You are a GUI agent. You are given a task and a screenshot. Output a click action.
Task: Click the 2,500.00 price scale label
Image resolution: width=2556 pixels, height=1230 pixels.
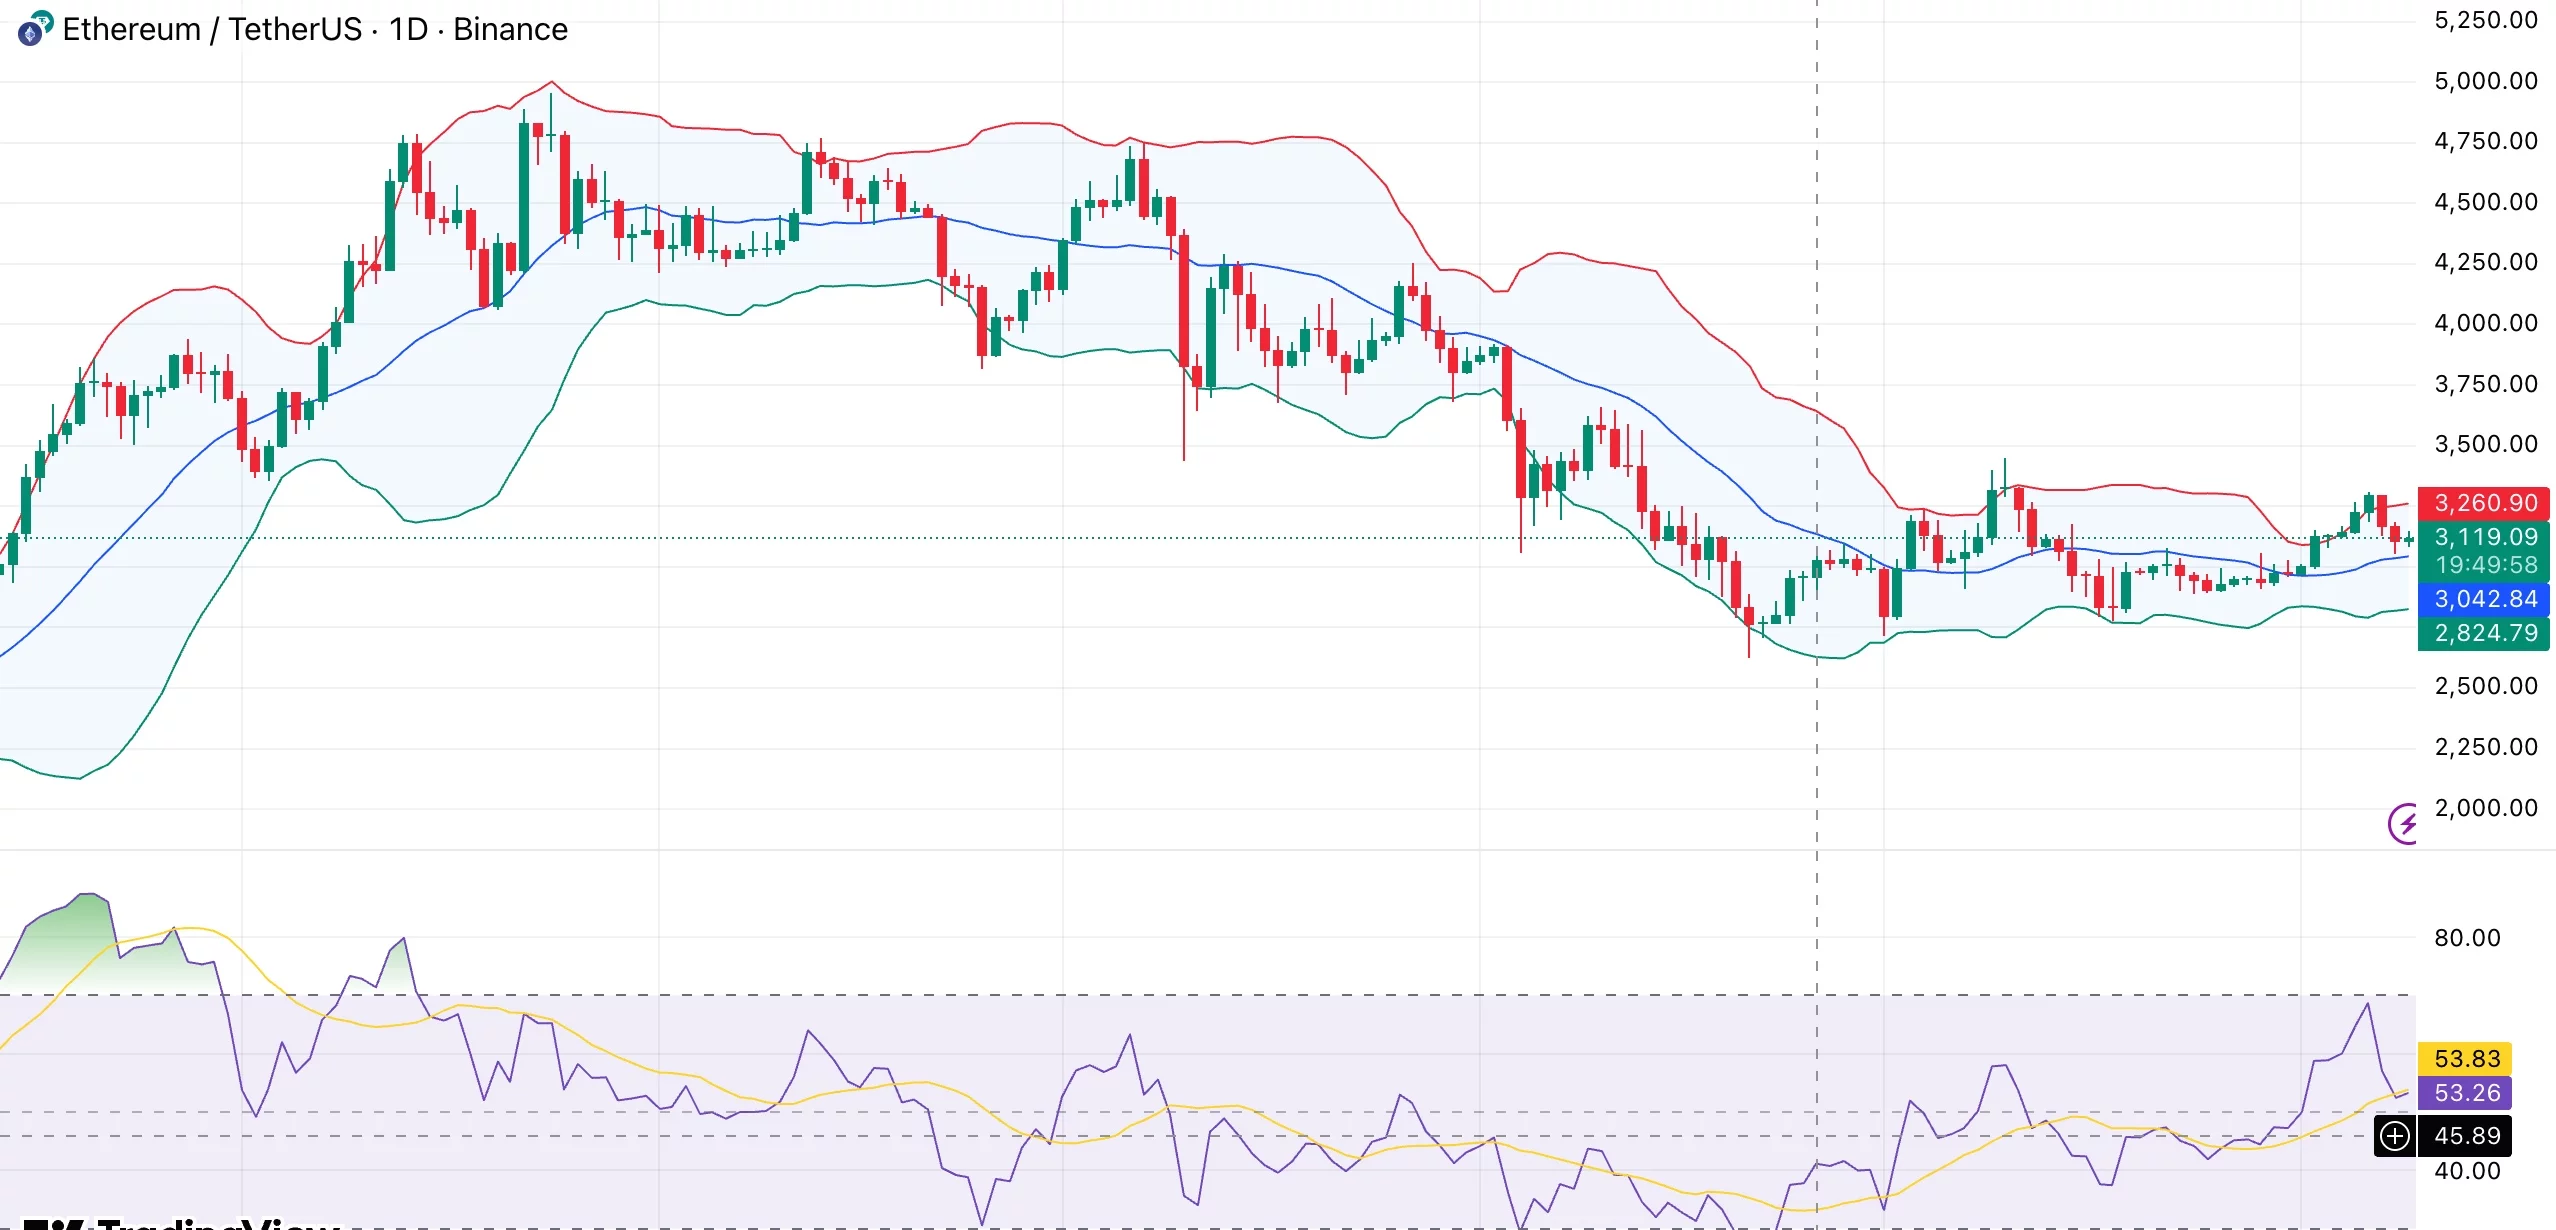click(x=2486, y=686)
